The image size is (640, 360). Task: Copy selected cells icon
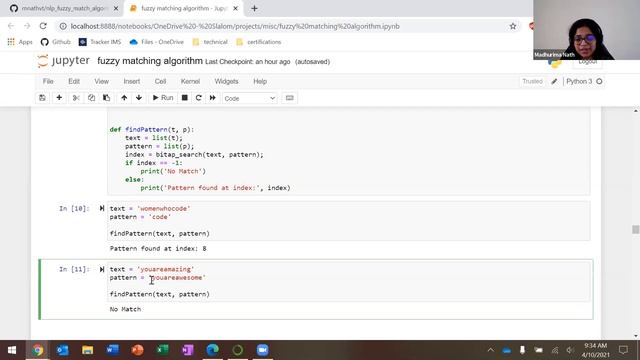[91, 98]
